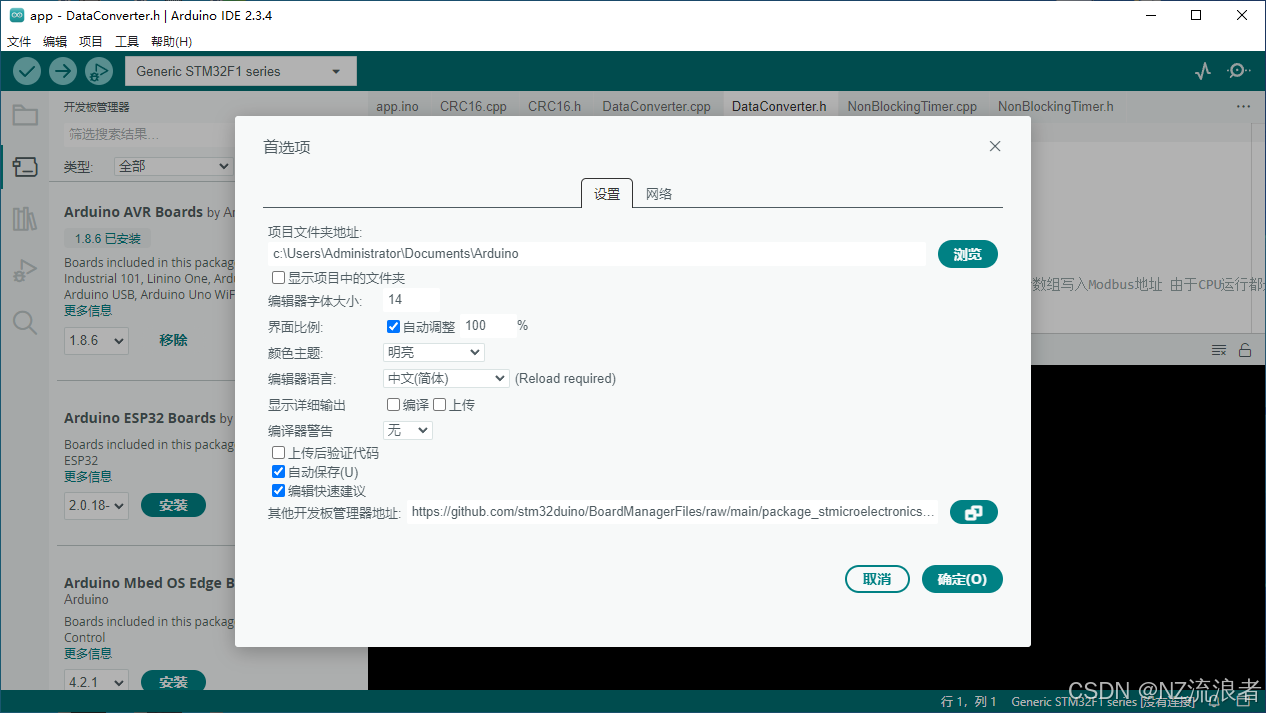
Task: Toggle 显示项目中的文件夹 checkbox
Action: pyautogui.click(x=279, y=277)
